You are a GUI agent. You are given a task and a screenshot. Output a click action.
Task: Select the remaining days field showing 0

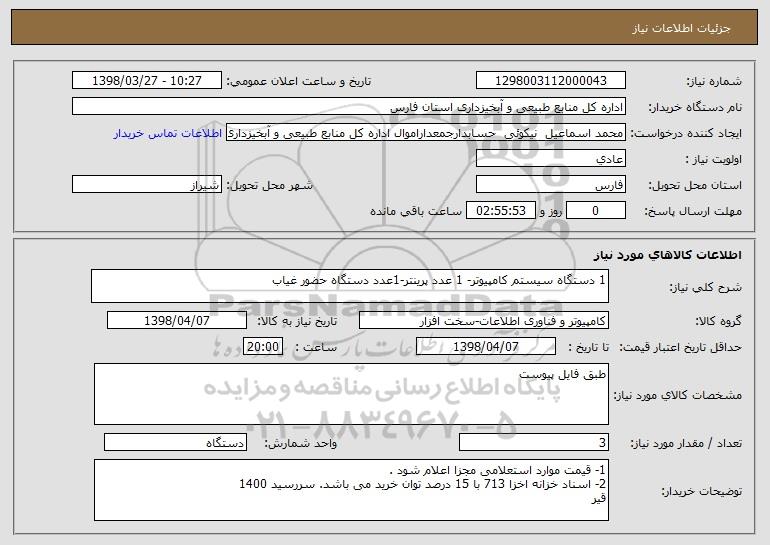596,211
